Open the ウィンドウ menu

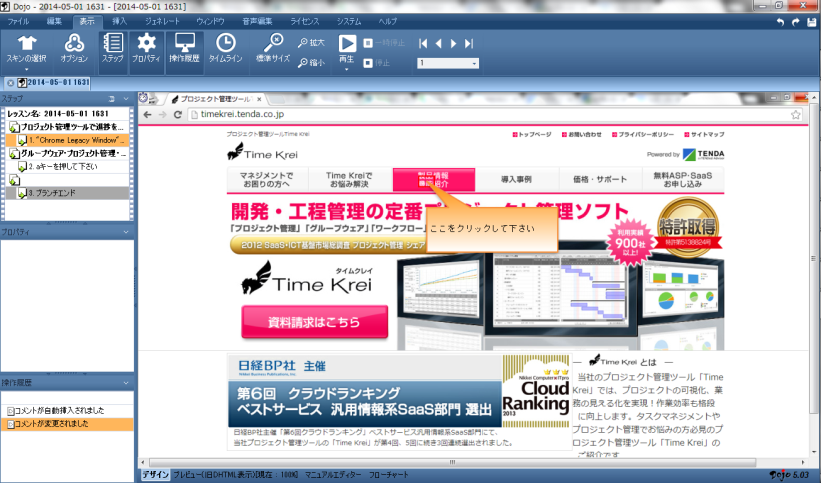210,21
